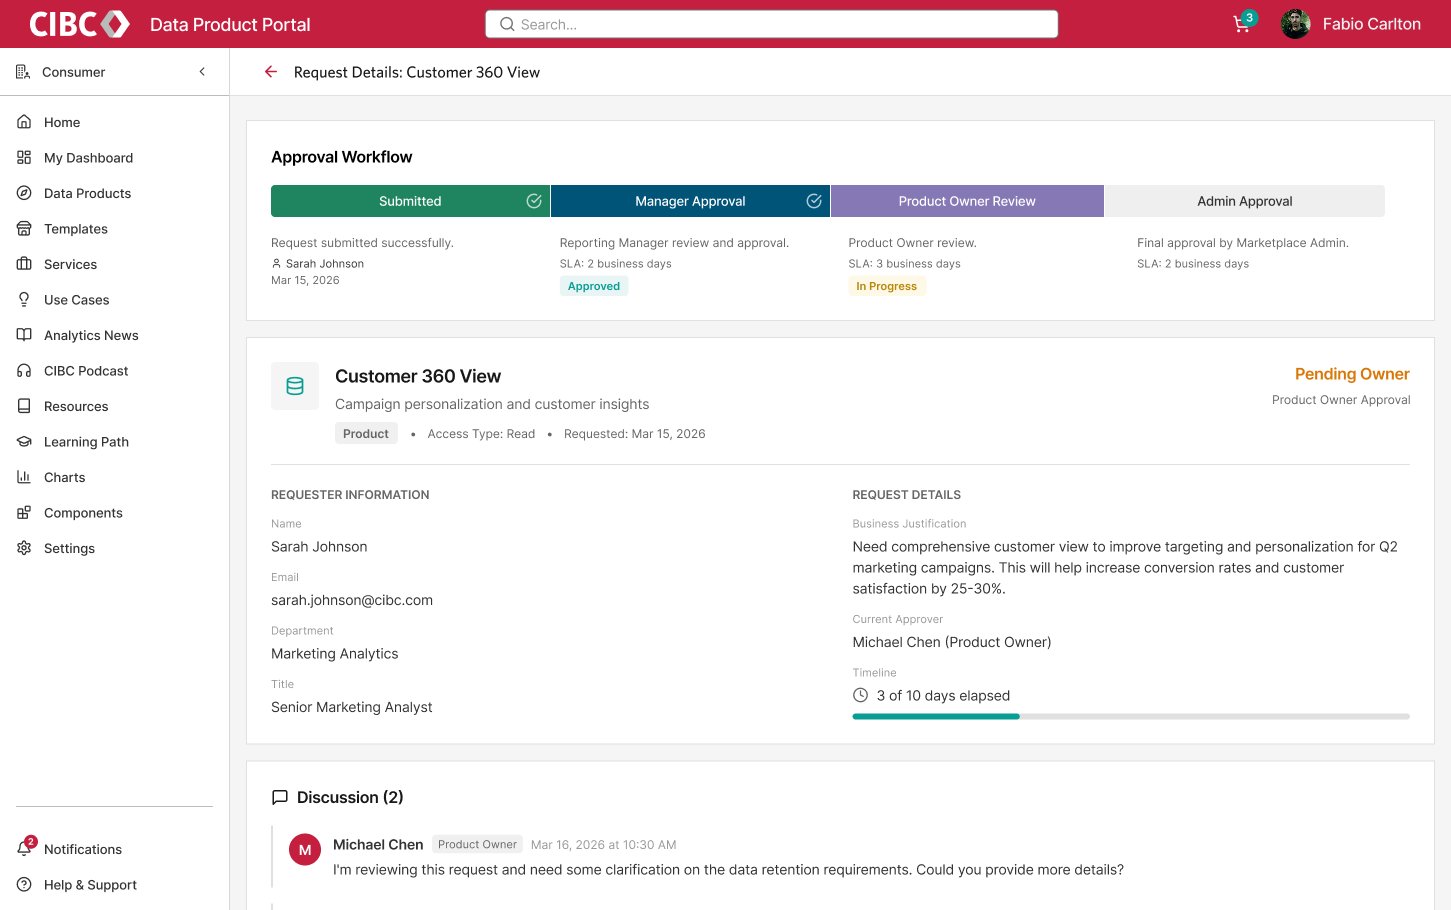Click the Marketing Analytics department value
Image resolution: width=1451 pixels, height=910 pixels.
point(335,654)
